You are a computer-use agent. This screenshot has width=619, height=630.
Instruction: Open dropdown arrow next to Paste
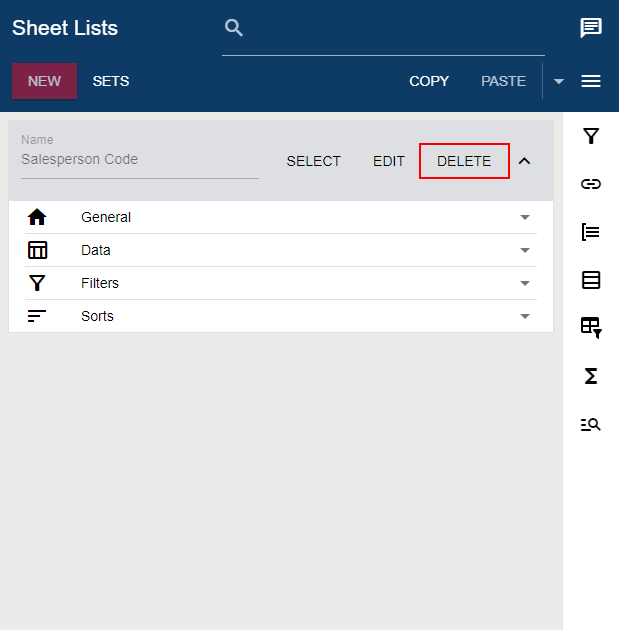coord(558,81)
